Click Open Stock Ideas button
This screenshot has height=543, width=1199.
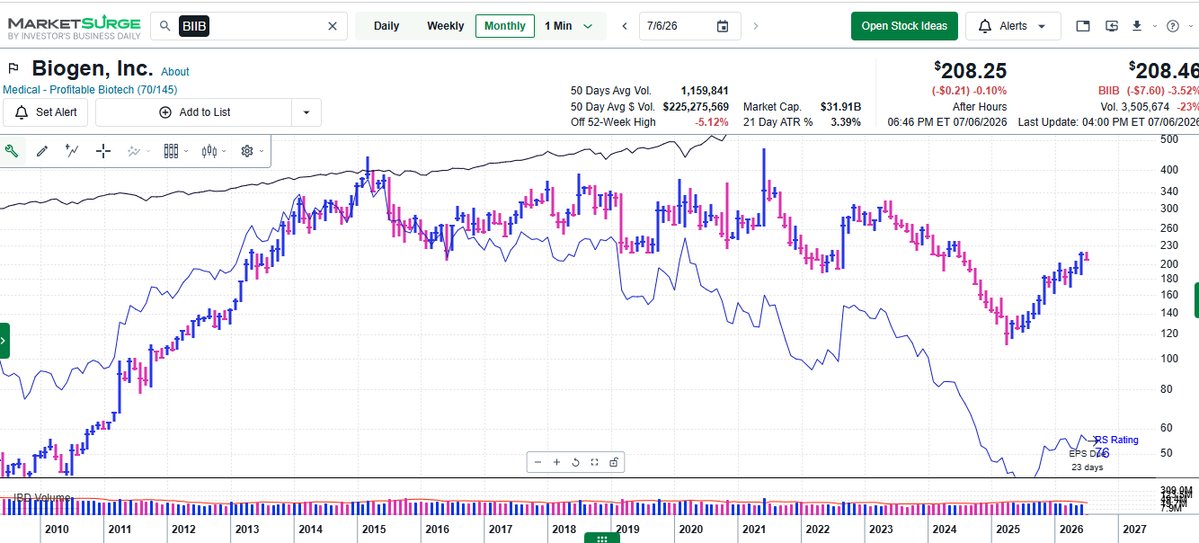[x=904, y=26]
